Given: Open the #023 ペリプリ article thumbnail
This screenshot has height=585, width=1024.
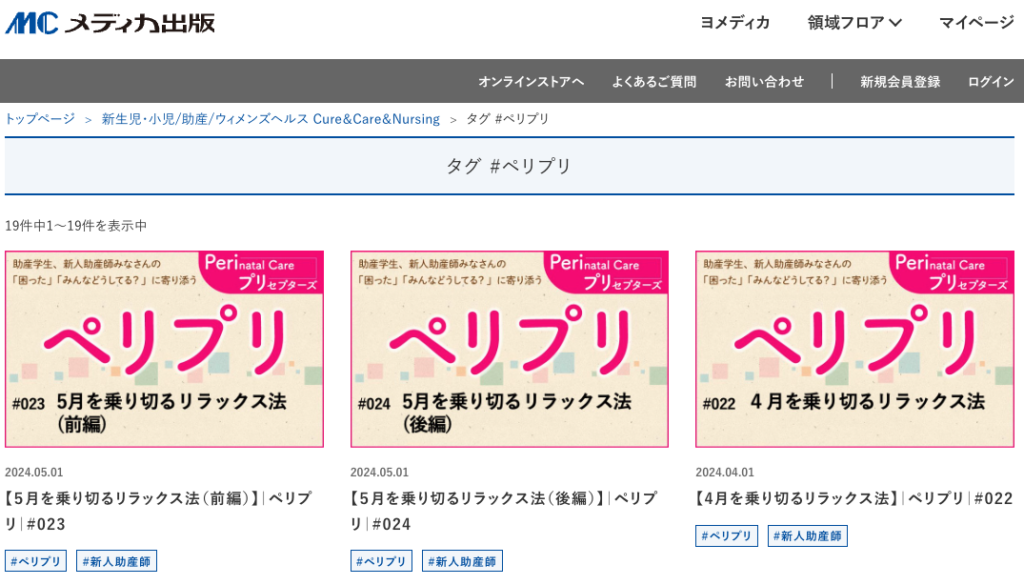Looking at the screenshot, I should click(x=164, y=348).
